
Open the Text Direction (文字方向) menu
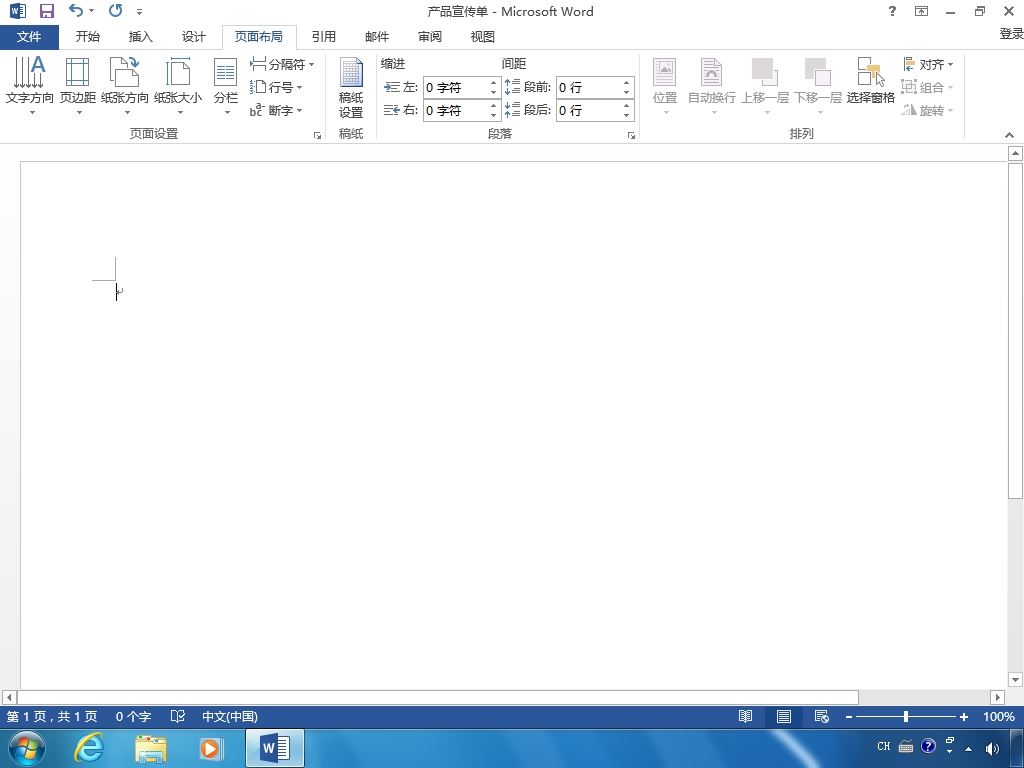[x=29, y=86]
